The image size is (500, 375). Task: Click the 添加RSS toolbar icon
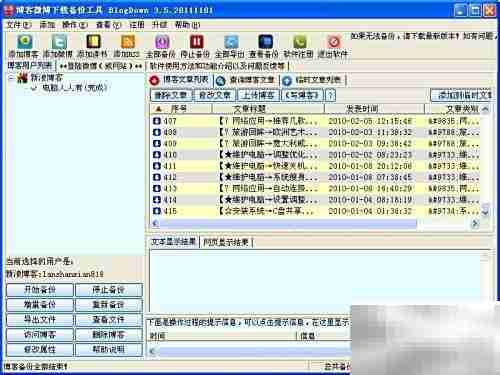click(x=128, y=42)
